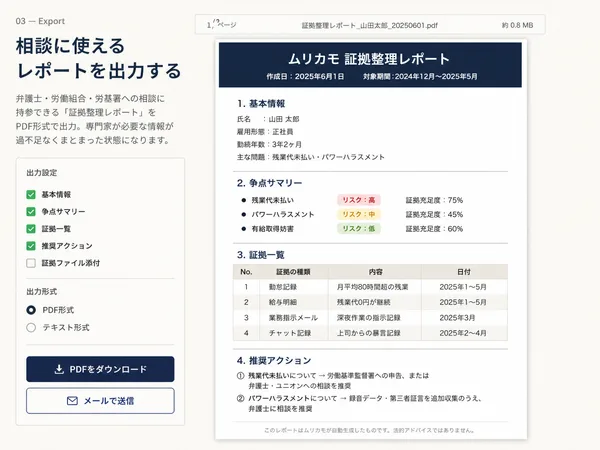Click the PDF filename 証拠整理レポート_山田太郎_20250601.pdf
Viewport: 600px width, 450px height.
[x=370, y=25]
